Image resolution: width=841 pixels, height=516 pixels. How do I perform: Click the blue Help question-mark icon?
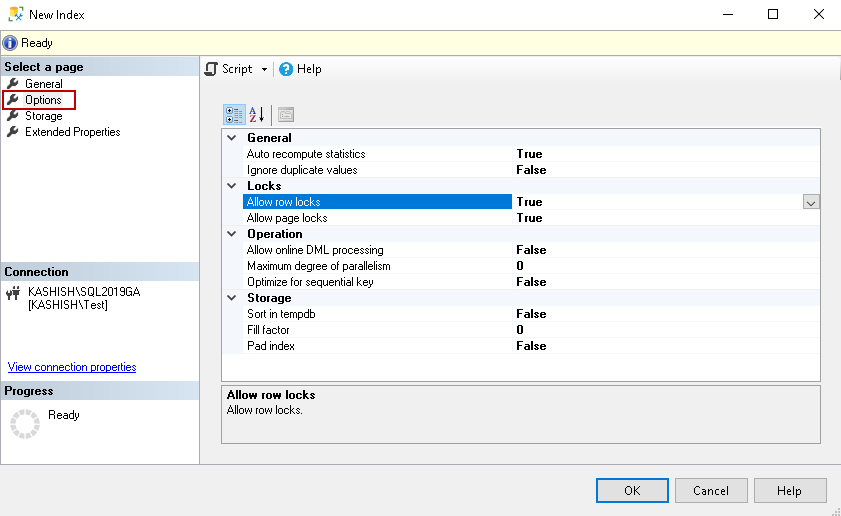[286, 69]
